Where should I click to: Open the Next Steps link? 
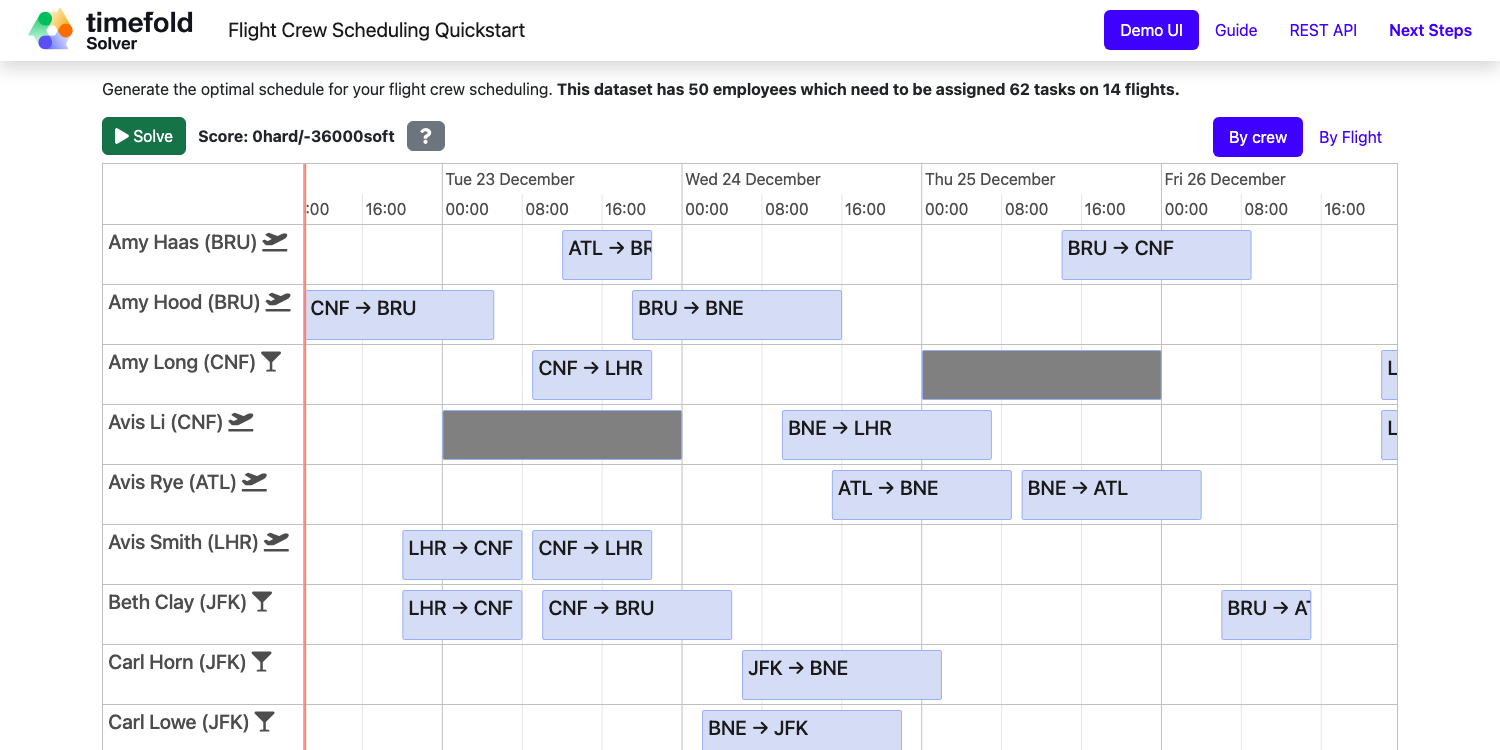pos(1430,30)
